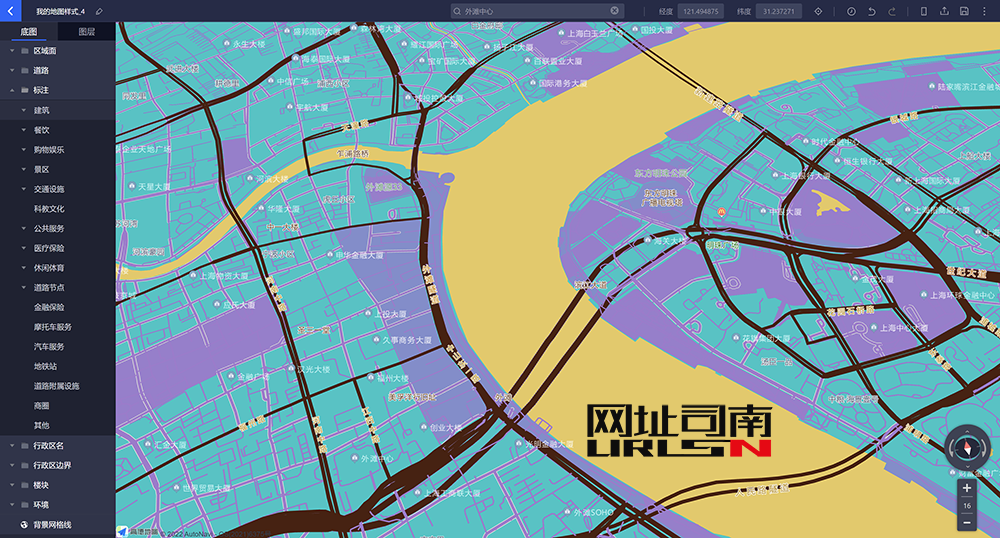Image resolution: width=1000 pixels, height=538 pixels.
Task: Expand the 购物娱乐 sub-item arrow
Action: pos(24,150)
